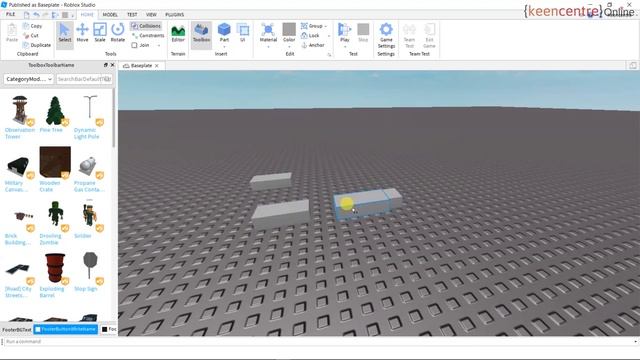Open the FILE menu
Screen dimensions: 640x360
click(x=10, y=15)
